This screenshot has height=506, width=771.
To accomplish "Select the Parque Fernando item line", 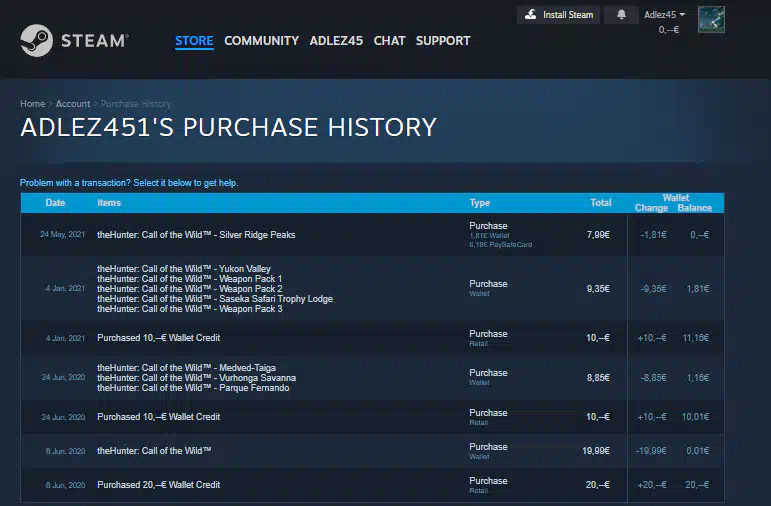I will [193, 388].
